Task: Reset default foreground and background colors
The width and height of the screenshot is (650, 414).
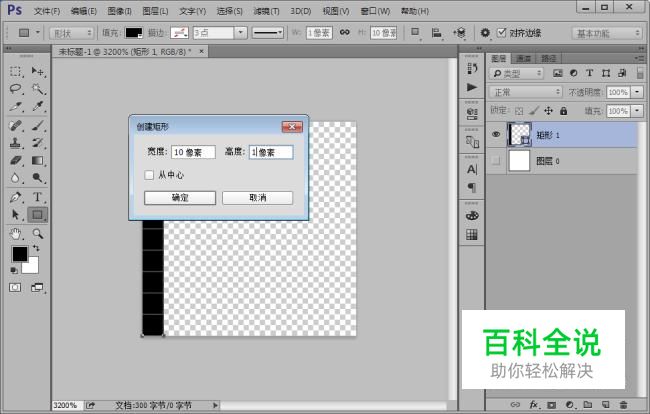Action: pos(14,270)
